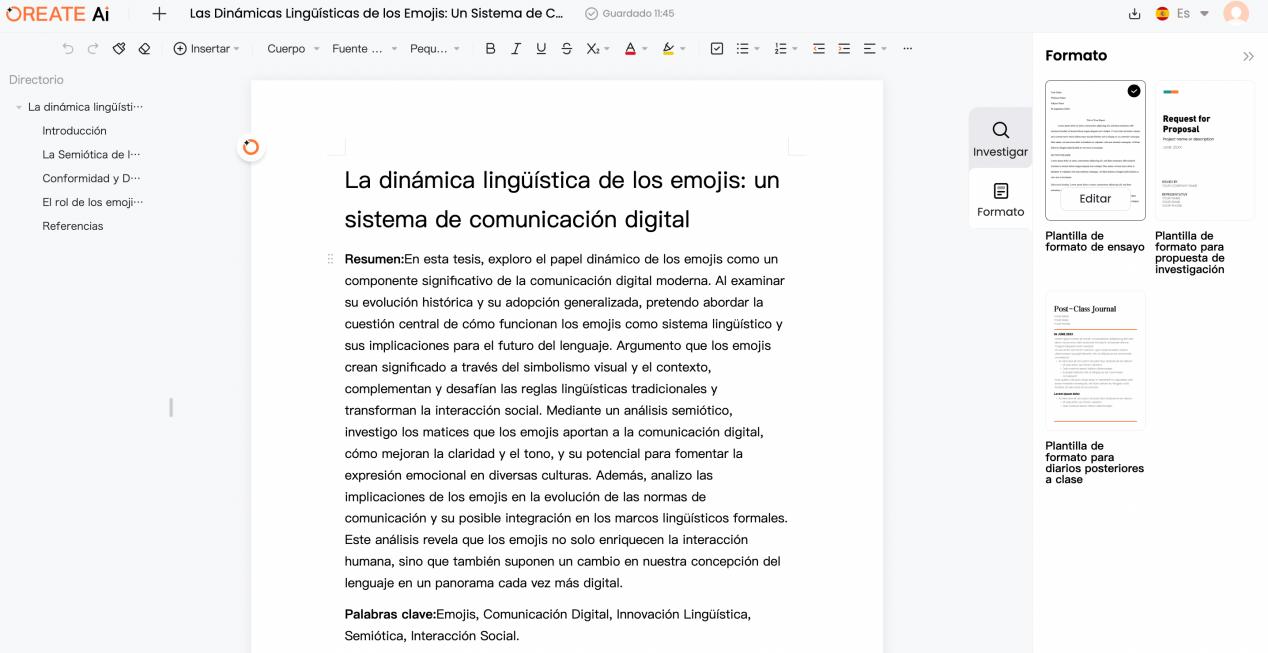Apply italic formatting from the toolbar

[x=516, y=49]
